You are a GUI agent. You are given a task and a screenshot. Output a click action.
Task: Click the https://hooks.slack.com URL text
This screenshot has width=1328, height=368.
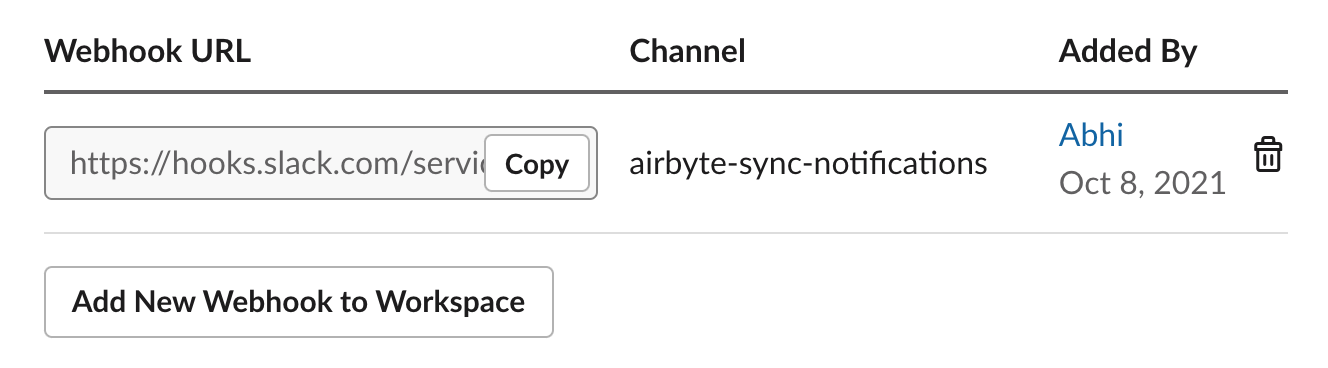(277, 164)
